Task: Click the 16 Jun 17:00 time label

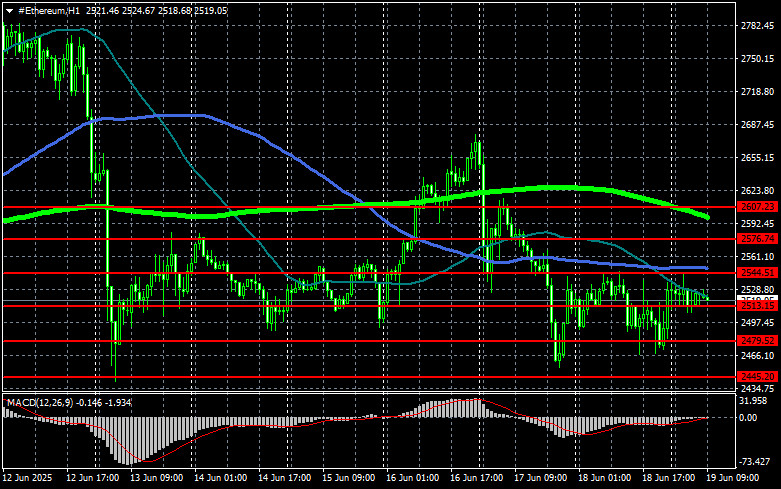Action: click(x=477, y=478)
